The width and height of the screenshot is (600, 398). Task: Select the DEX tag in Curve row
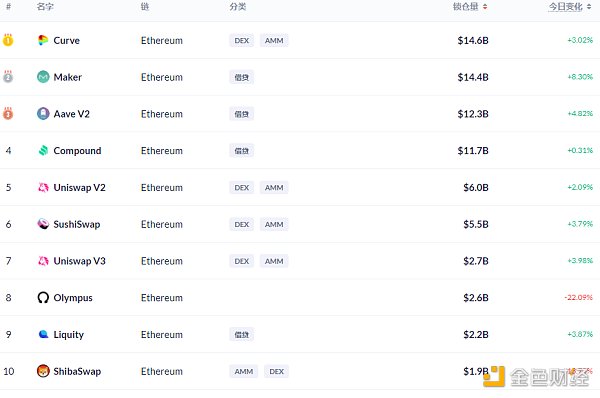tap(241, 41)
